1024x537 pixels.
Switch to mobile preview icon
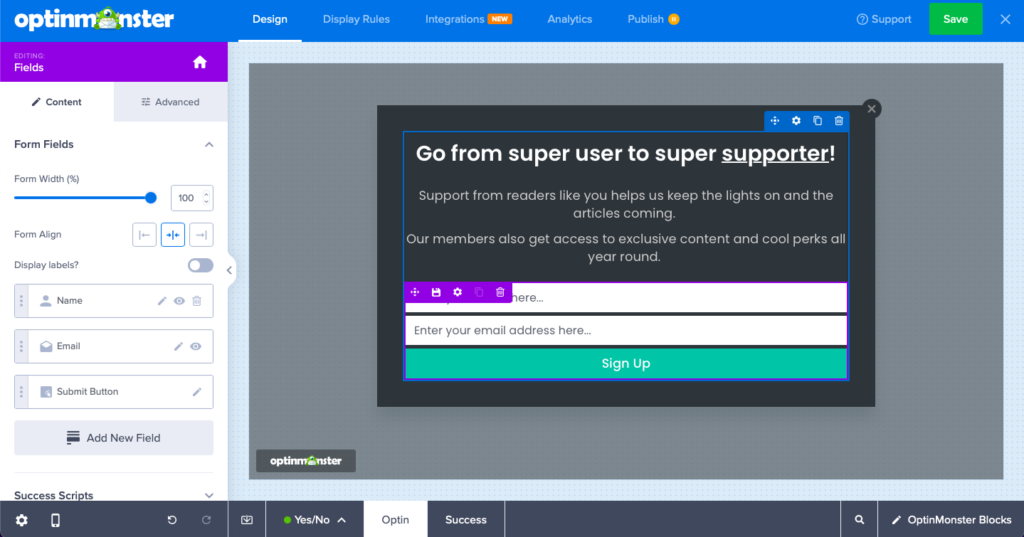56,520
